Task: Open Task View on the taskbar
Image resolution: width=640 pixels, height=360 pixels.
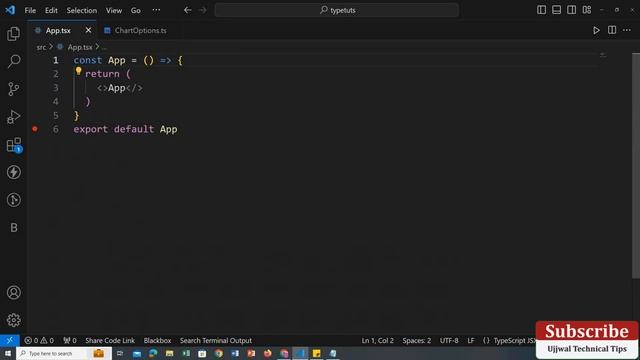Action: pos(120,353)
